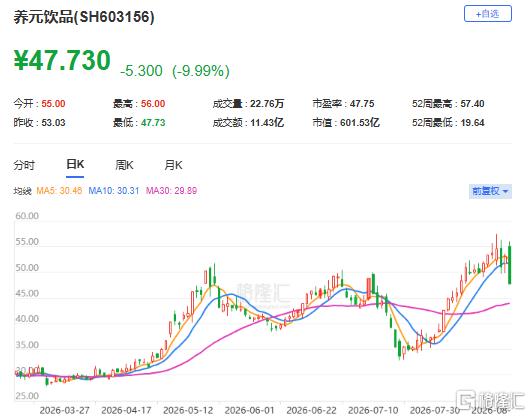
Task: Click the MA30: 29.89 indicator label
Action: (171, 191)
